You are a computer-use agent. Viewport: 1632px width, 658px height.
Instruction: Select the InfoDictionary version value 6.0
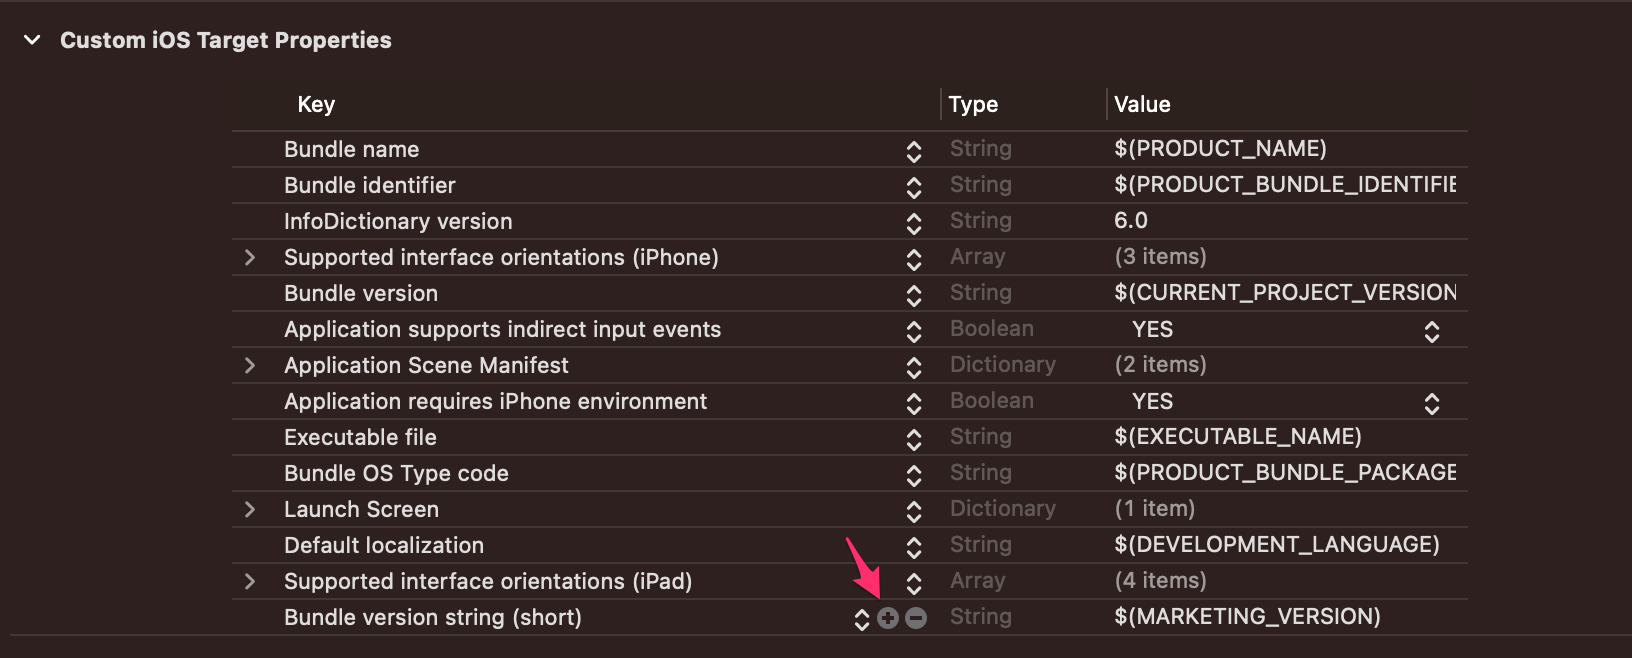tap(1131, 221)
